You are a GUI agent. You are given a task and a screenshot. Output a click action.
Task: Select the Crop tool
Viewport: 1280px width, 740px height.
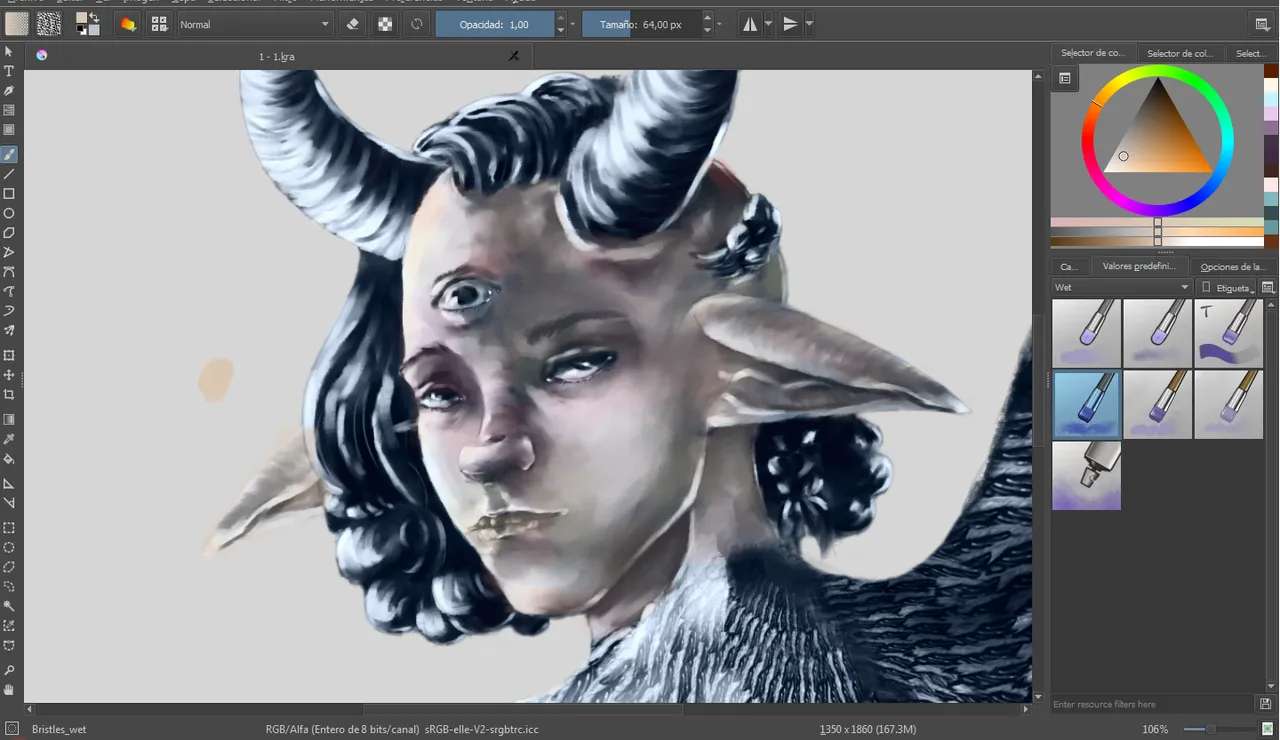click(x=9, y=394)
